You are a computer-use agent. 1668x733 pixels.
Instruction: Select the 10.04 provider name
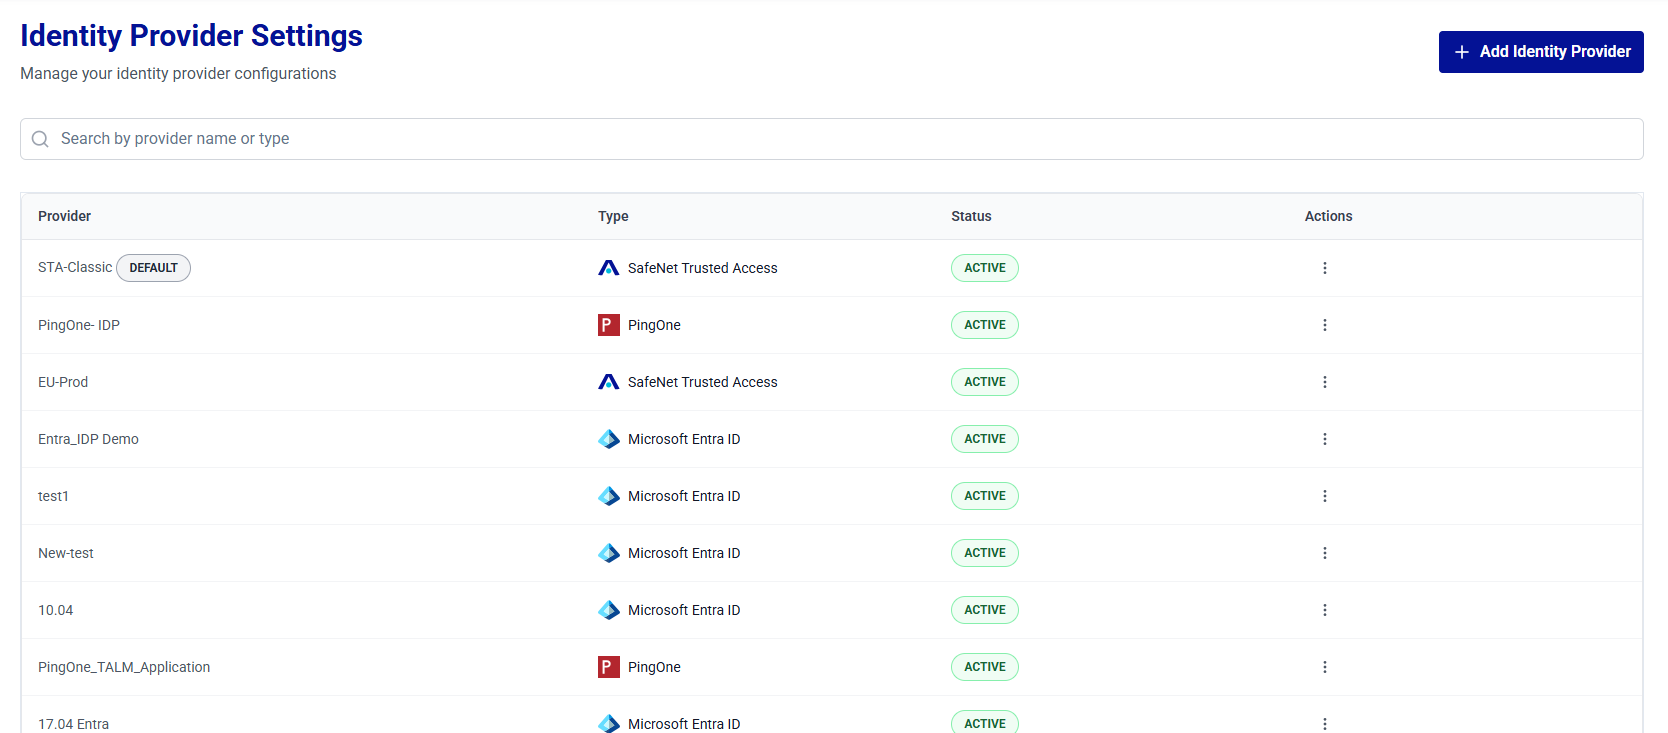(55, 610)
